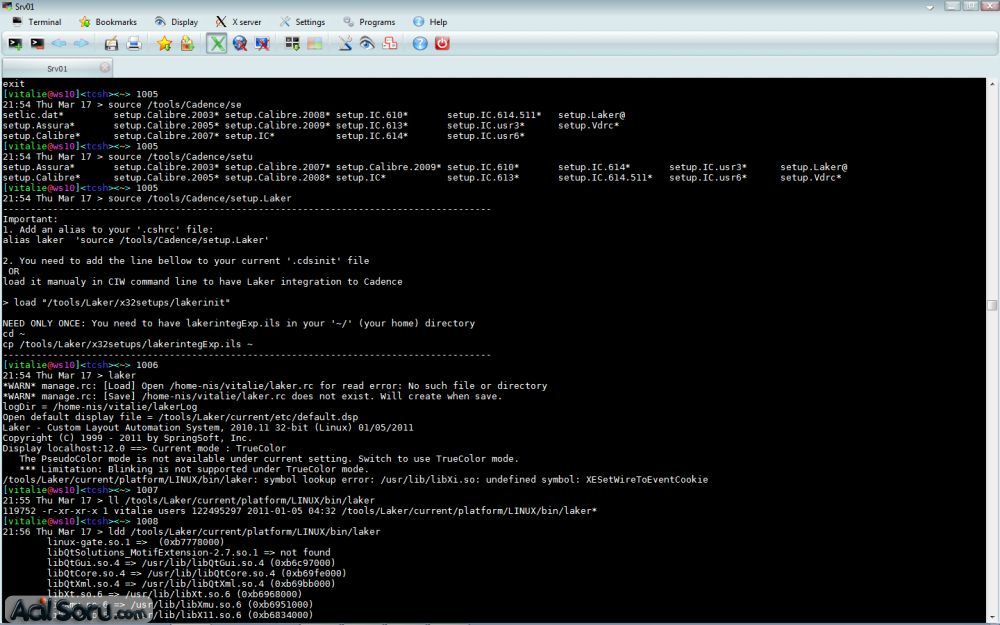The height and width of the screenshot is (625, 1000).
Task: Open the Display menu
Action: tap(177, 22)
